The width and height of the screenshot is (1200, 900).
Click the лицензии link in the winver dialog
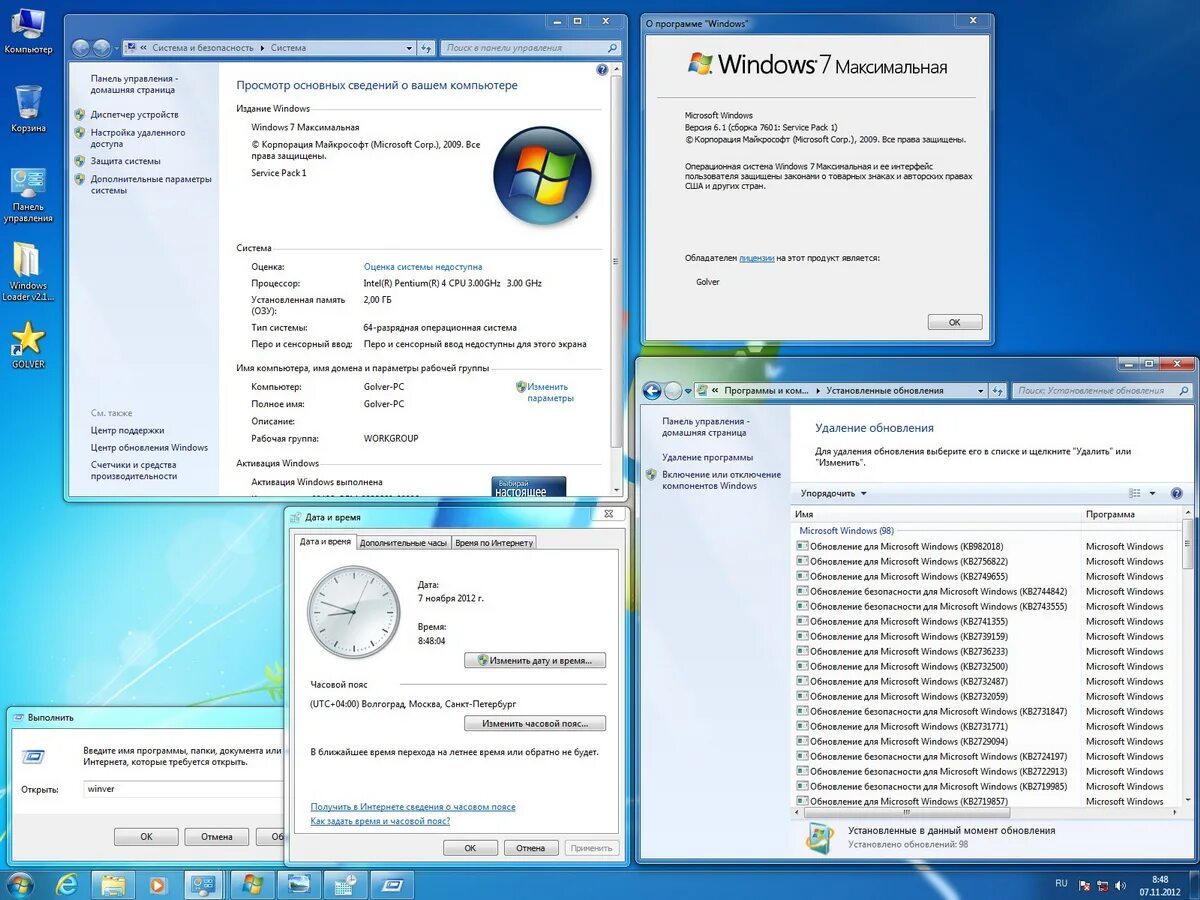[757, 258]
